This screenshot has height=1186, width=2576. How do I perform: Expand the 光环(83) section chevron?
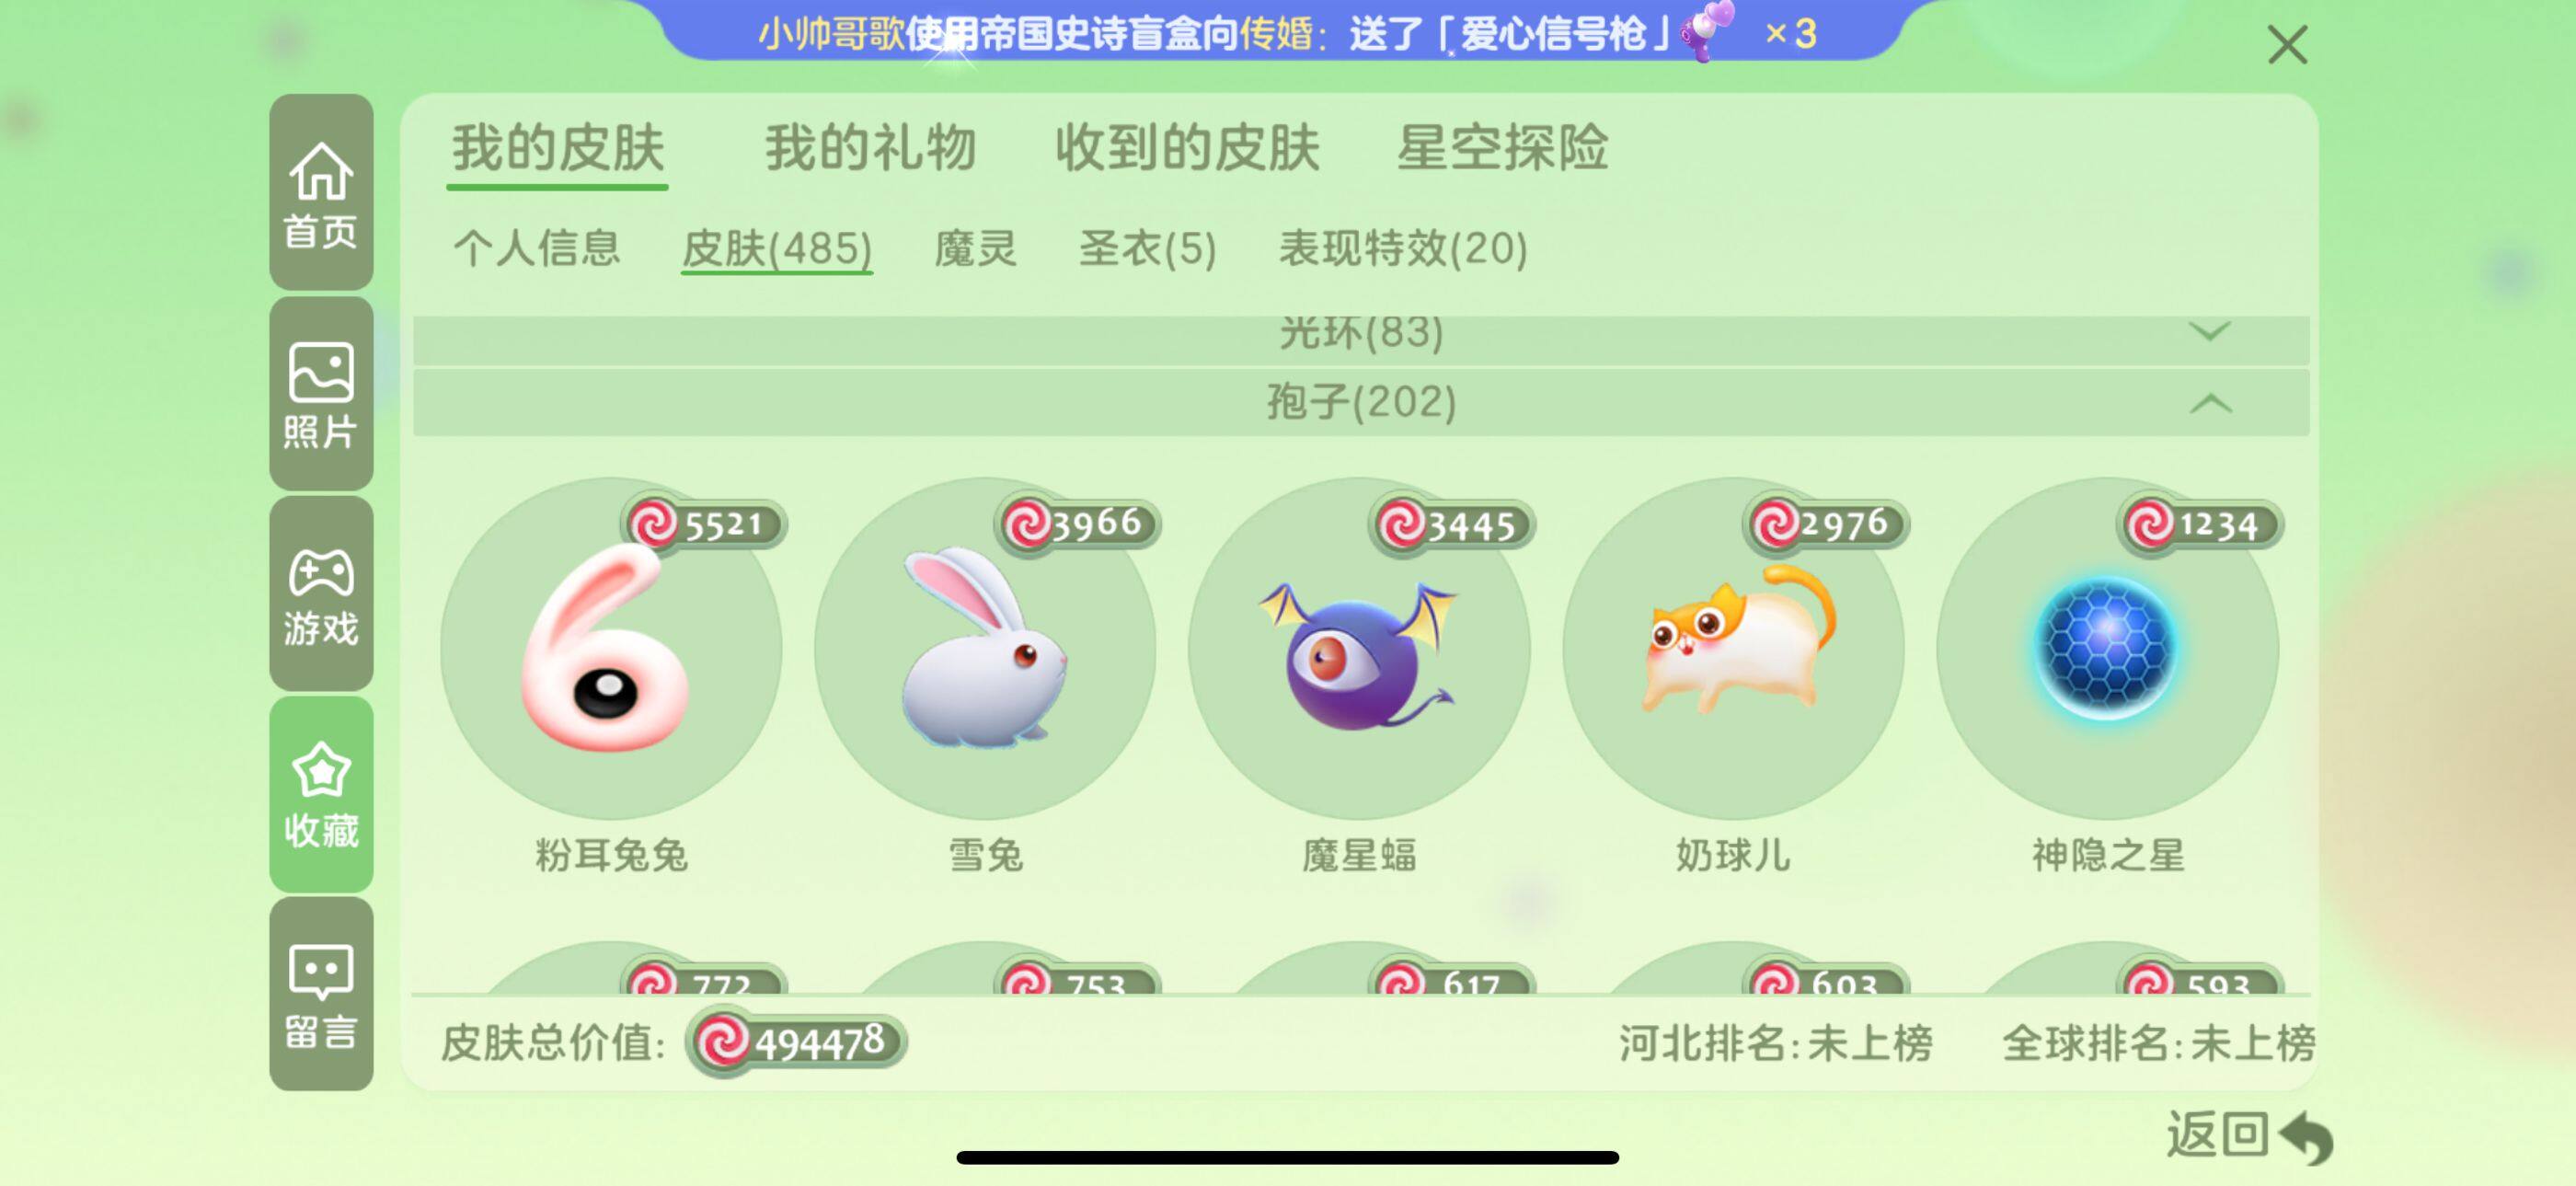(2209, 332)
